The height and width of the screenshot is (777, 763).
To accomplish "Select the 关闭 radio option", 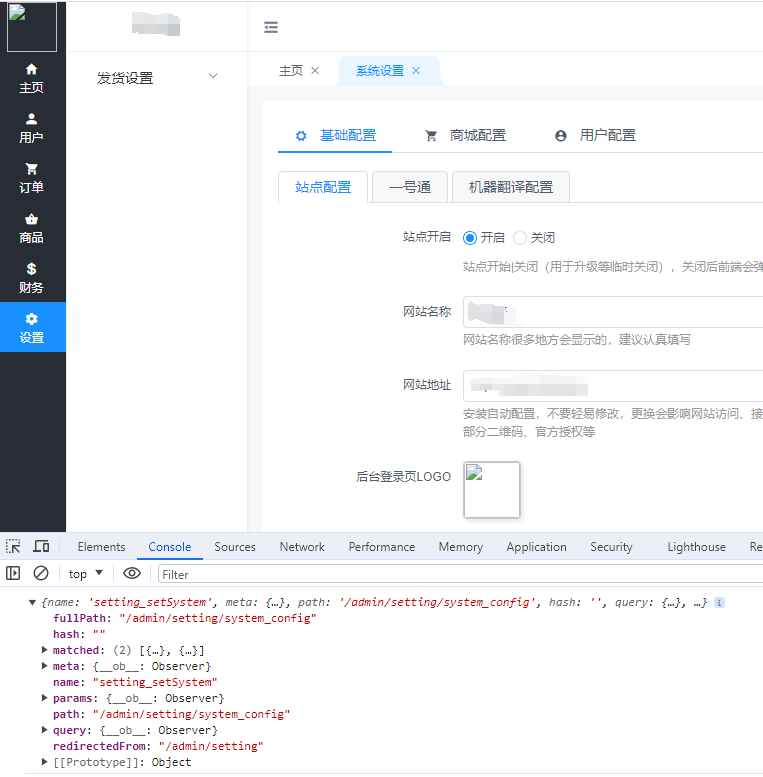I will click(x=534, y=238).
